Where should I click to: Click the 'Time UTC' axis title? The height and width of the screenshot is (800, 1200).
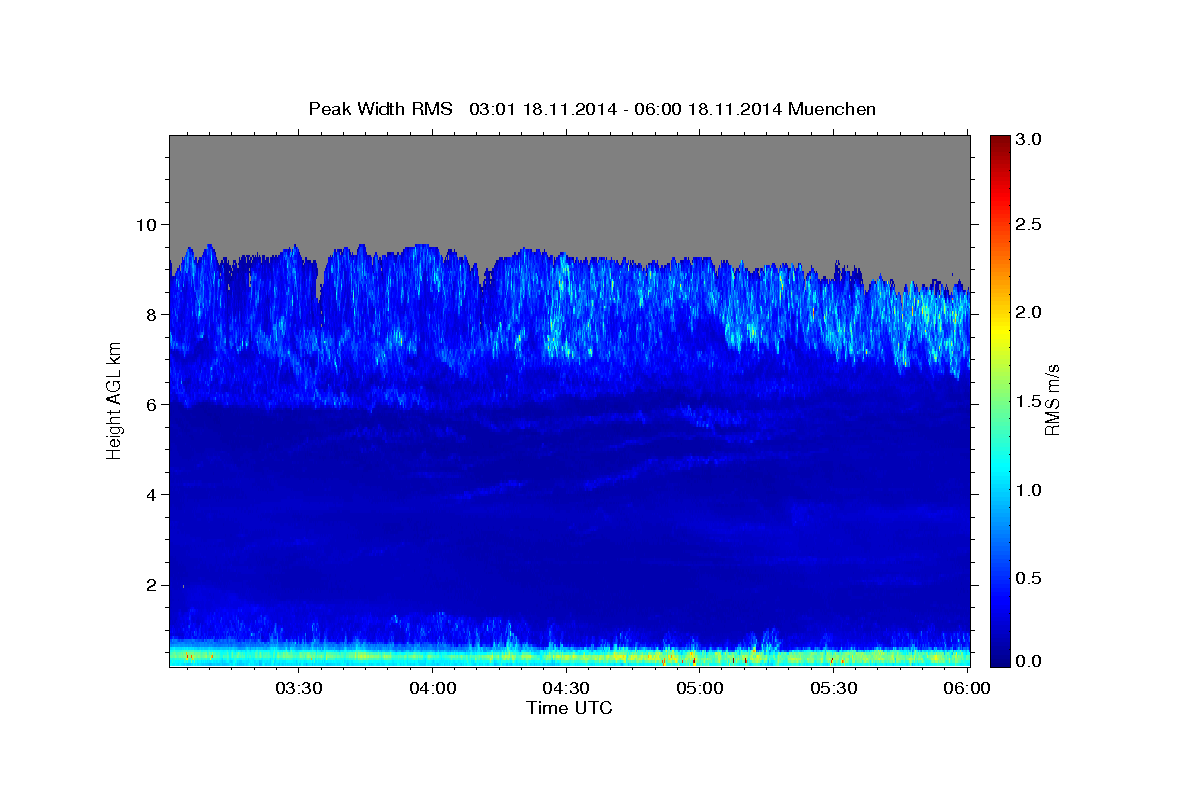tap(569, 708)
